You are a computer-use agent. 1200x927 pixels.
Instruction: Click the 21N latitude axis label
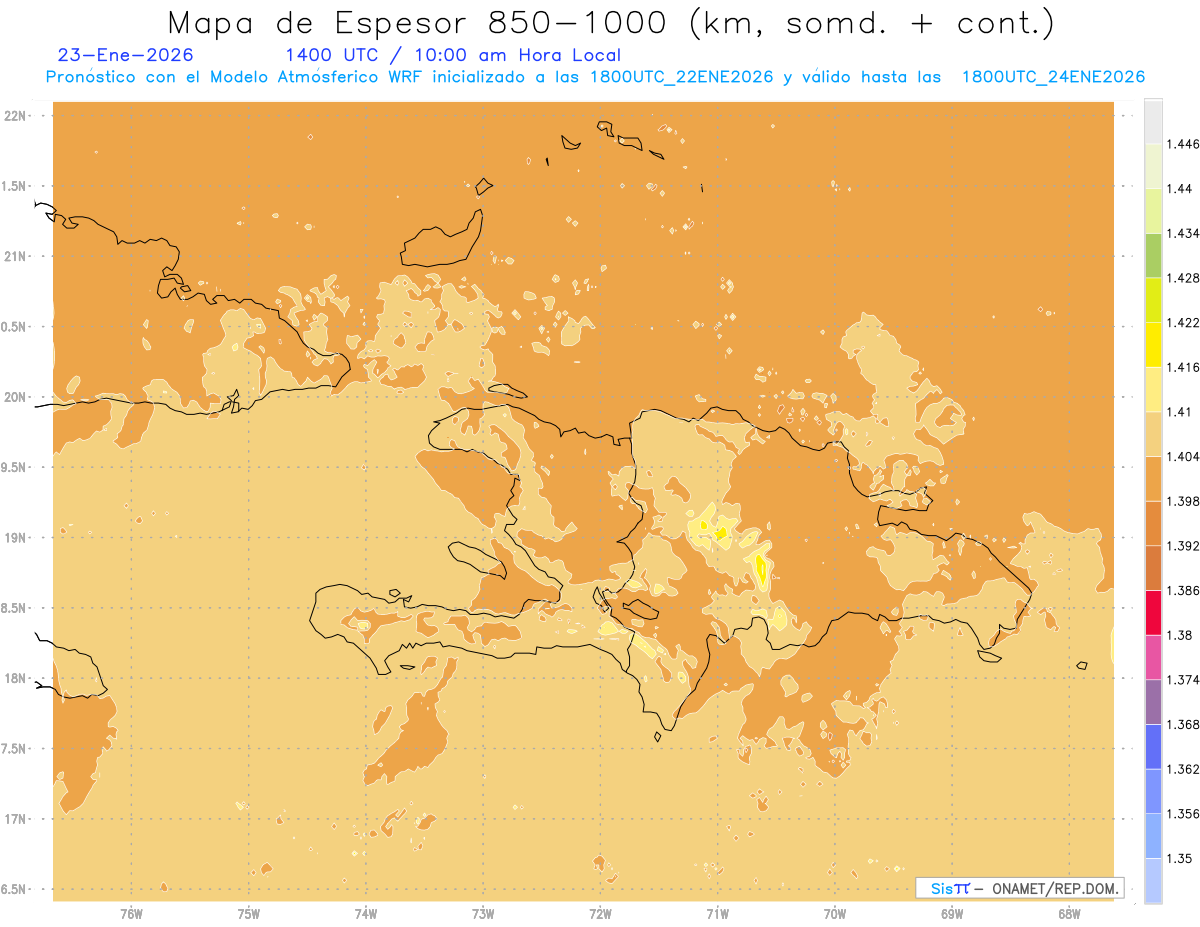pyautogui.click(x=14, y=257)
